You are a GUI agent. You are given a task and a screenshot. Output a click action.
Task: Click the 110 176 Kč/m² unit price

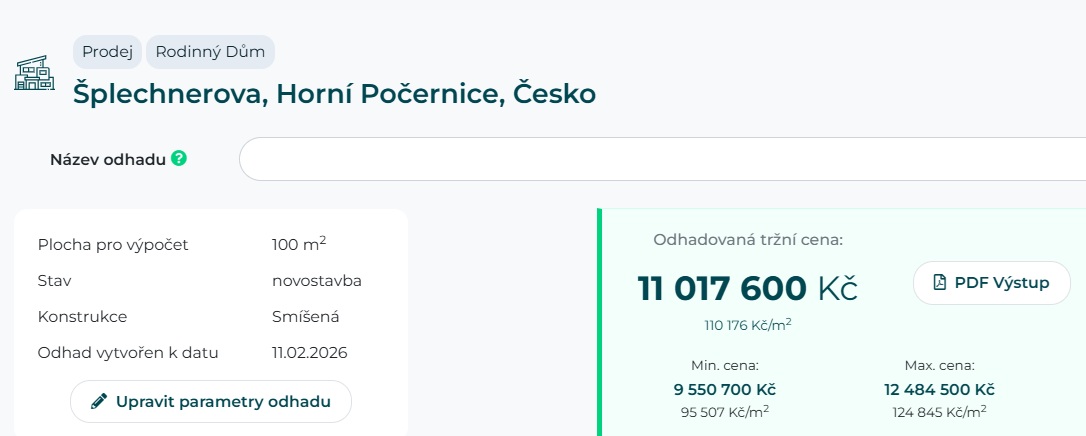tap(747, 324)
